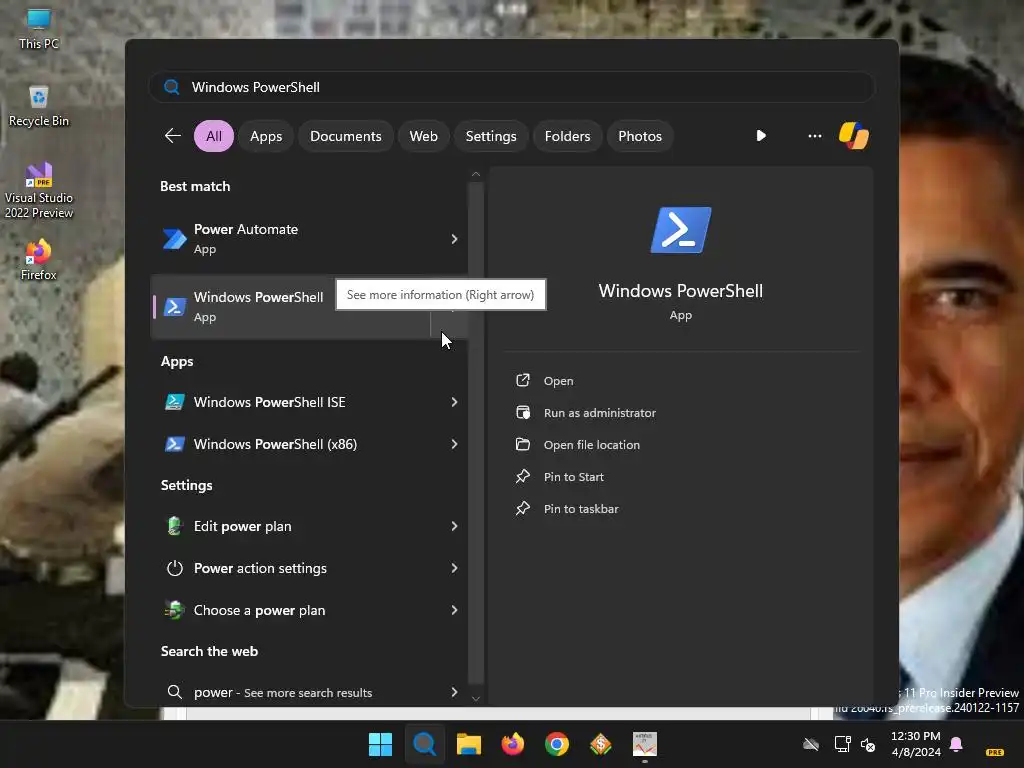Search the web for power

coord(309,692)
